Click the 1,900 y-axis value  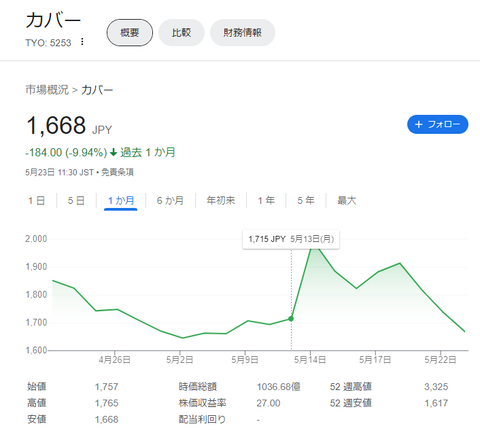coord(36,267)
